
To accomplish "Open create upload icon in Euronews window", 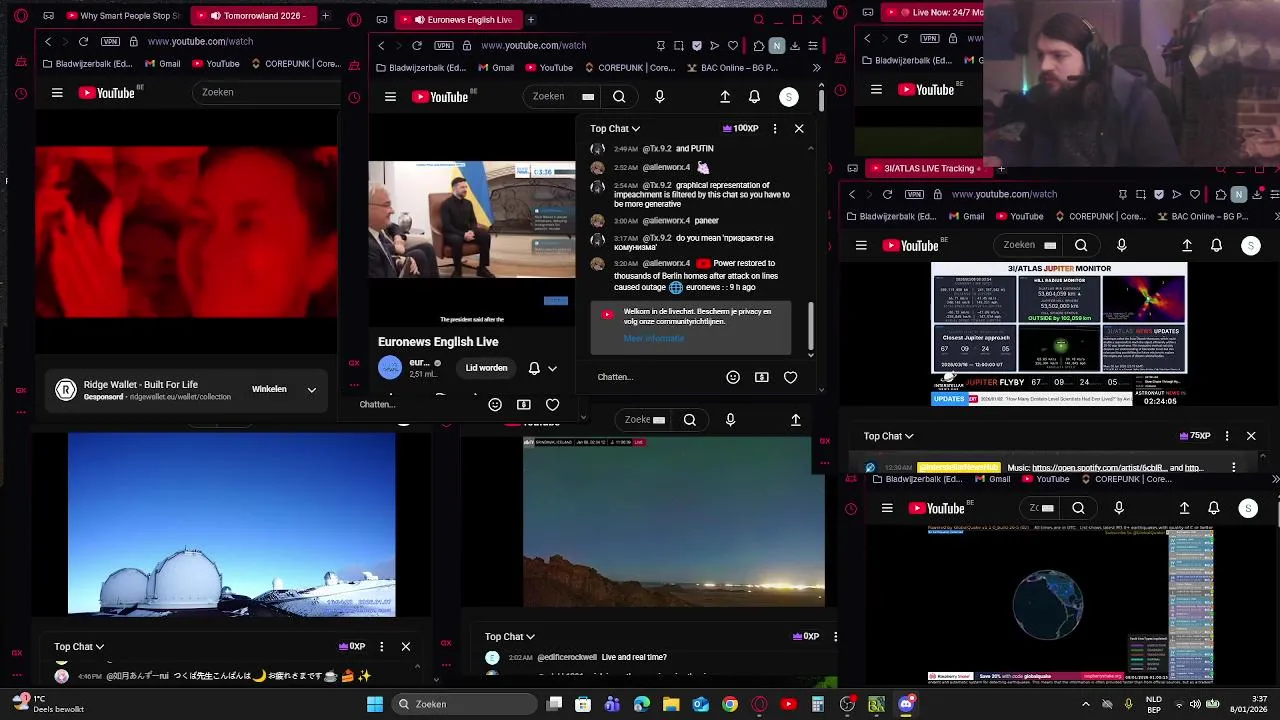I will (725, 97).
